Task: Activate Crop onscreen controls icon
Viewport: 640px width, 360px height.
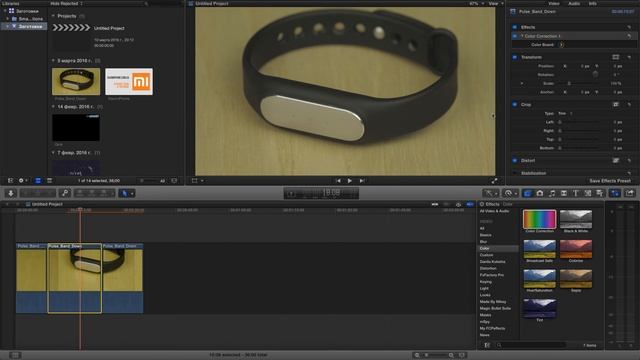Action: [616, 104]
